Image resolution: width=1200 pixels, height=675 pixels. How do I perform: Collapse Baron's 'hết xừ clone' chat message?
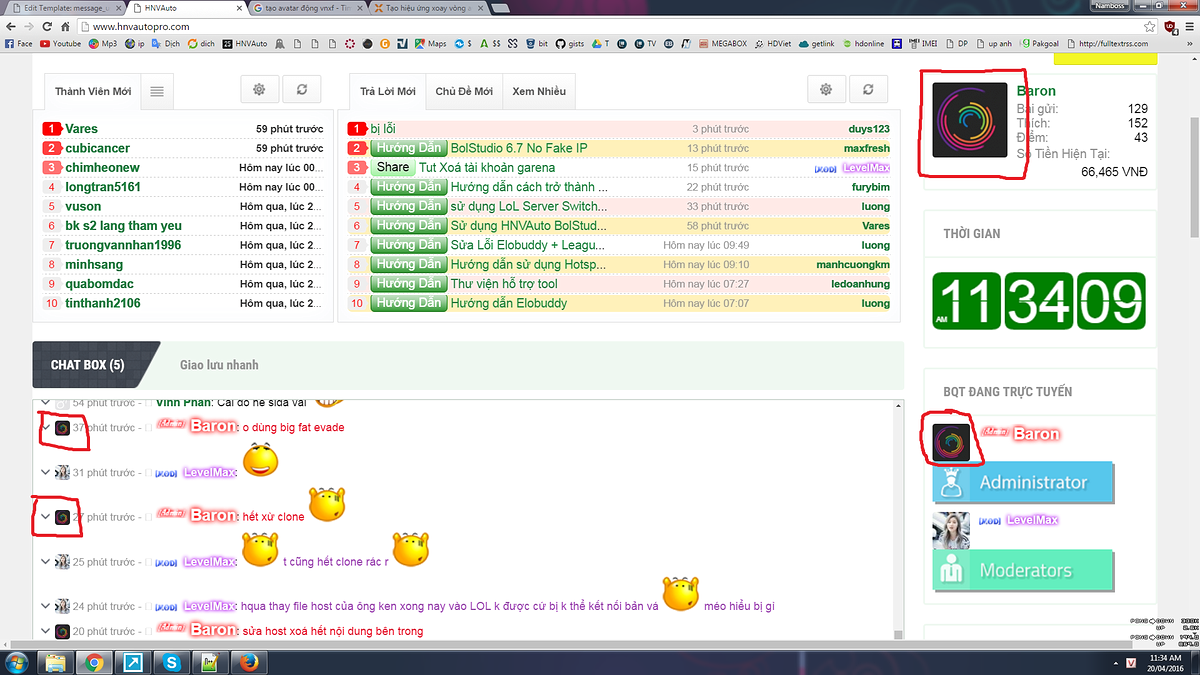pos(44,516)
